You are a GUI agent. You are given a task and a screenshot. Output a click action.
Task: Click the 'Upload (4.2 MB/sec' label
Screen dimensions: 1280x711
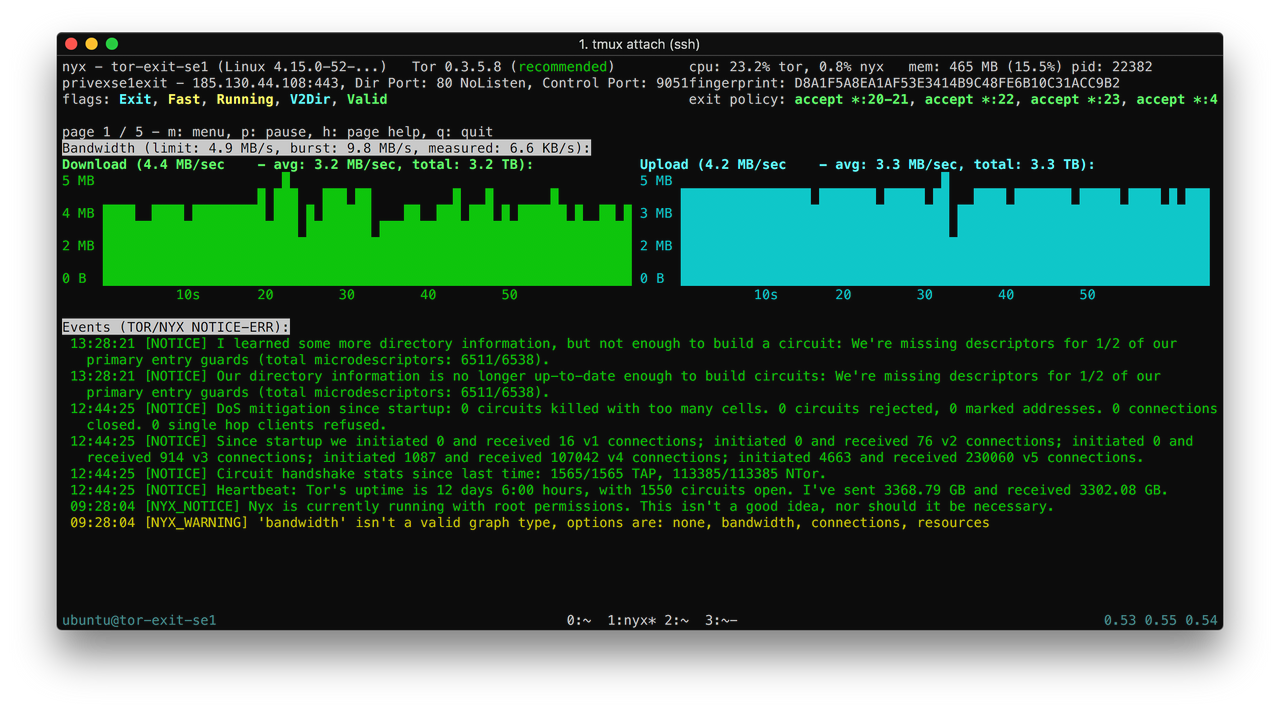(x=713, y=164)
